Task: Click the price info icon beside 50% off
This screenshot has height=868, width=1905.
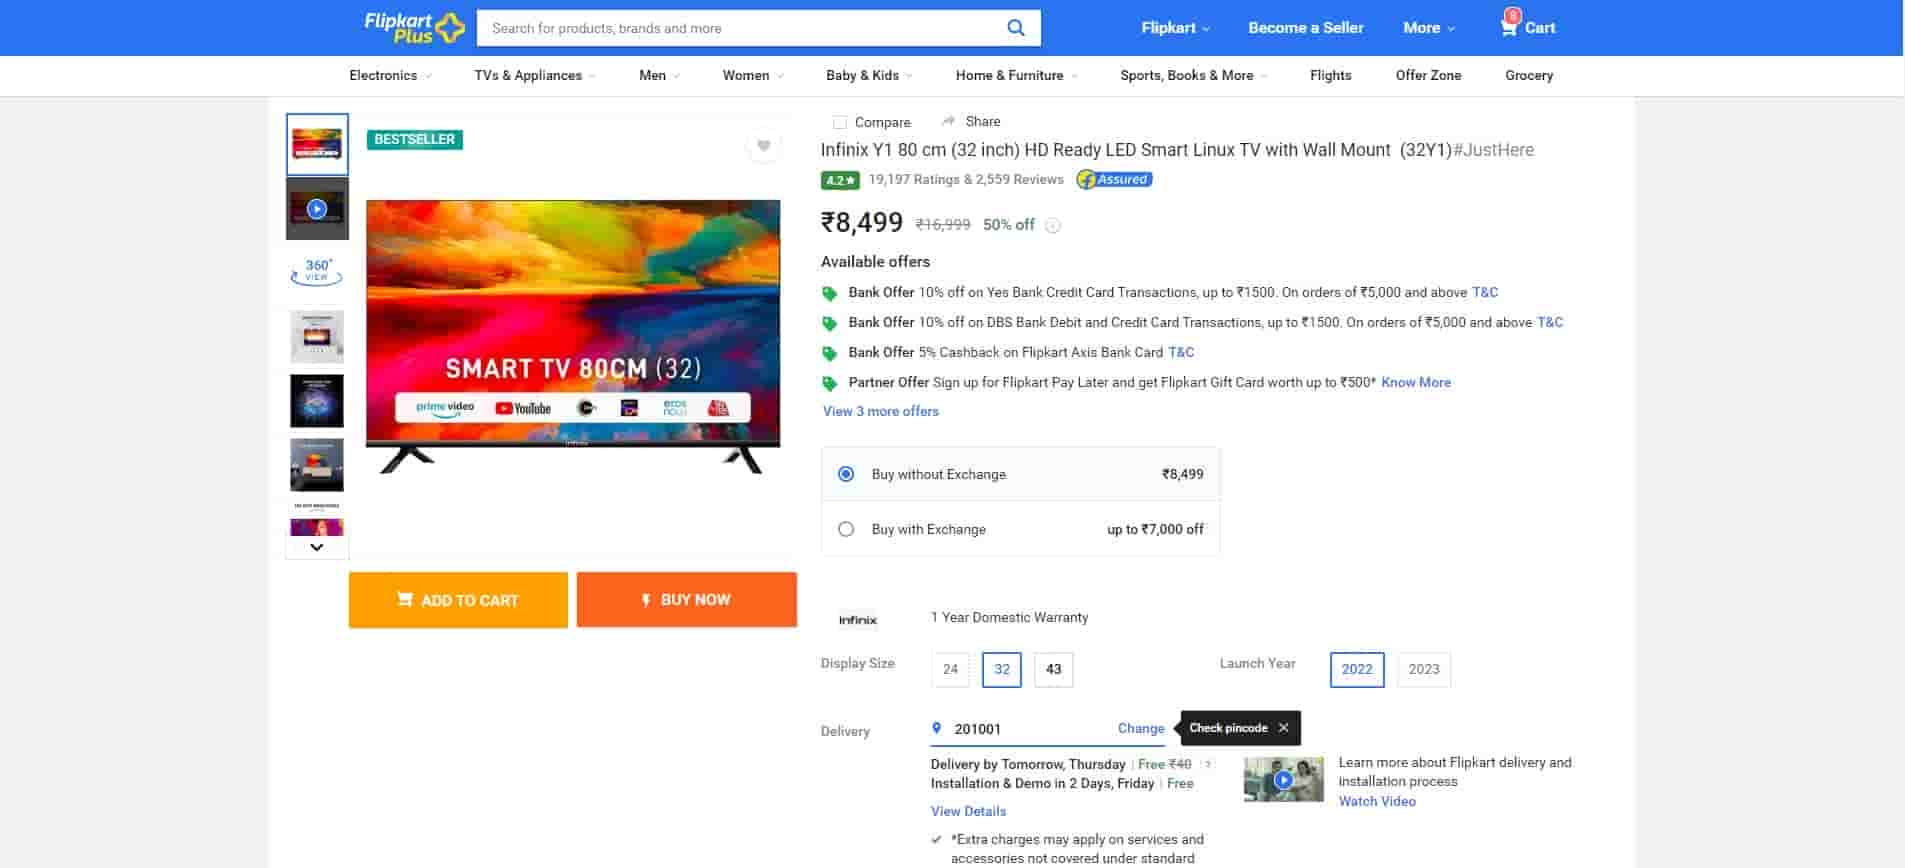Action: [x=1052, y=226]
